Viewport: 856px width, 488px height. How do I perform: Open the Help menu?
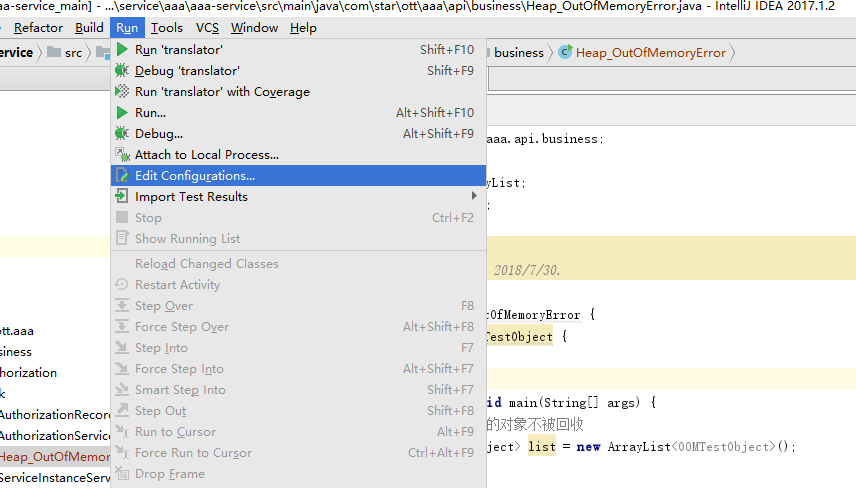coord(303,28)
